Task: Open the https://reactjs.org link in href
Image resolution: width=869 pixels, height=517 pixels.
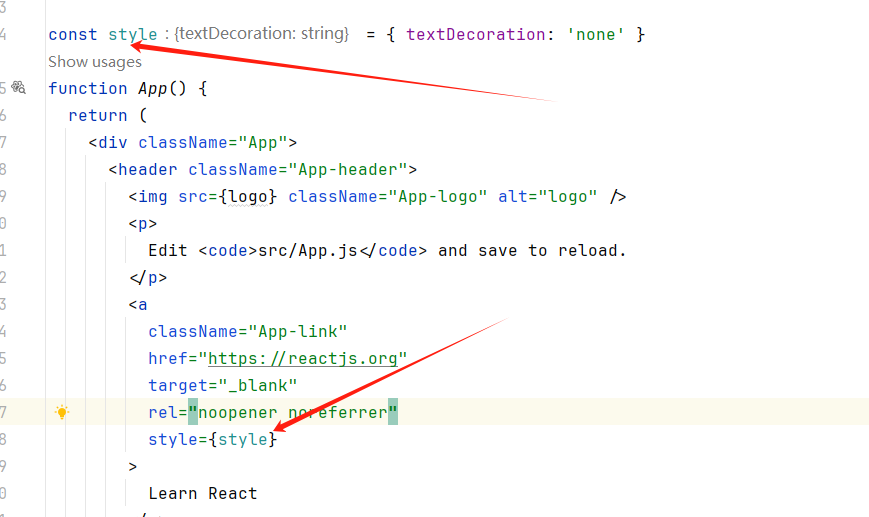Action: 303,359
